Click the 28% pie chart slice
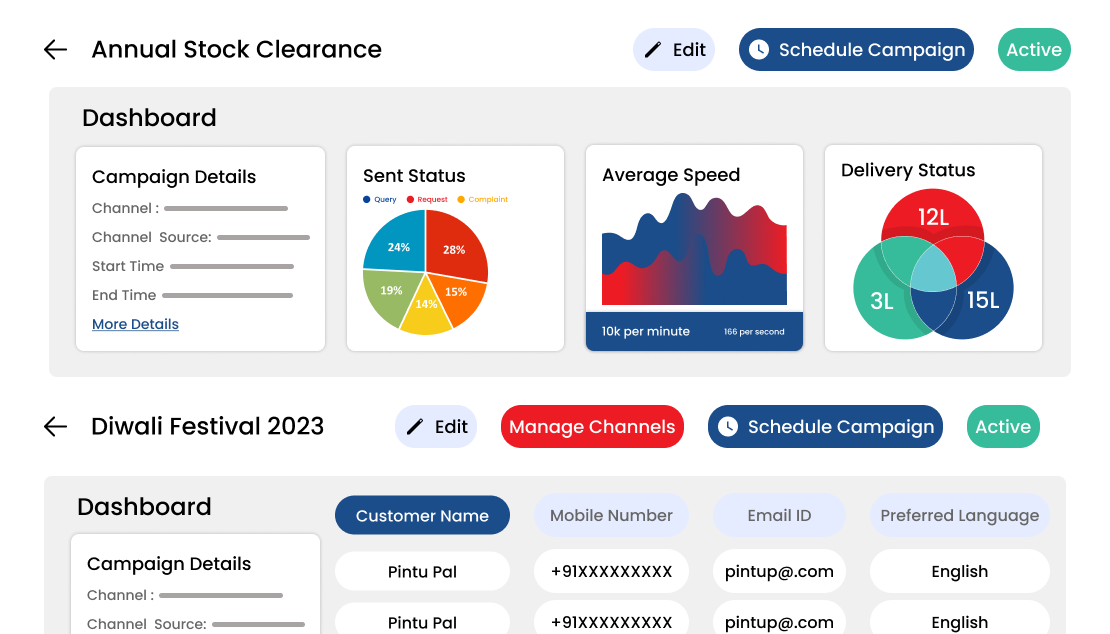1110x634 pixels. click(x=456, y=248)
